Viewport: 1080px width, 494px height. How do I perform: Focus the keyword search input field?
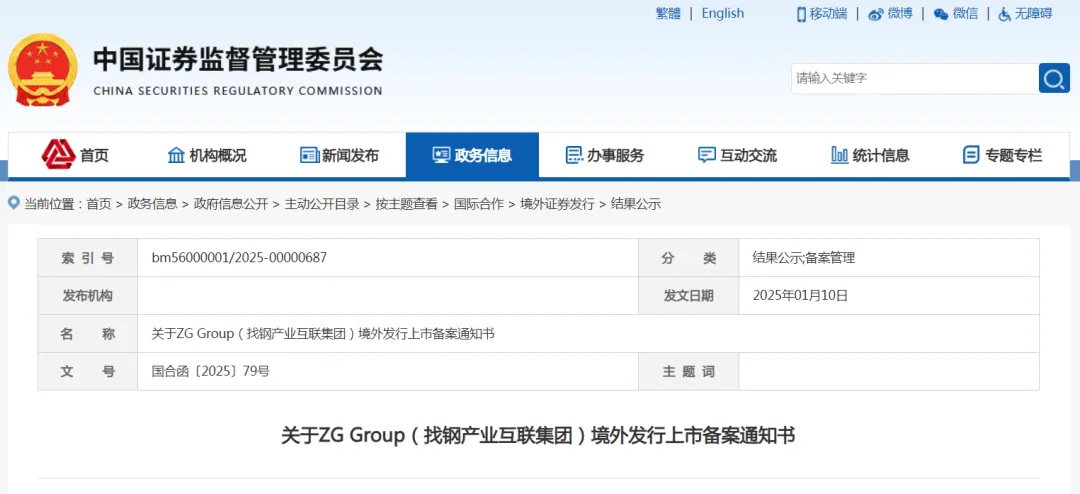point(914,78)
